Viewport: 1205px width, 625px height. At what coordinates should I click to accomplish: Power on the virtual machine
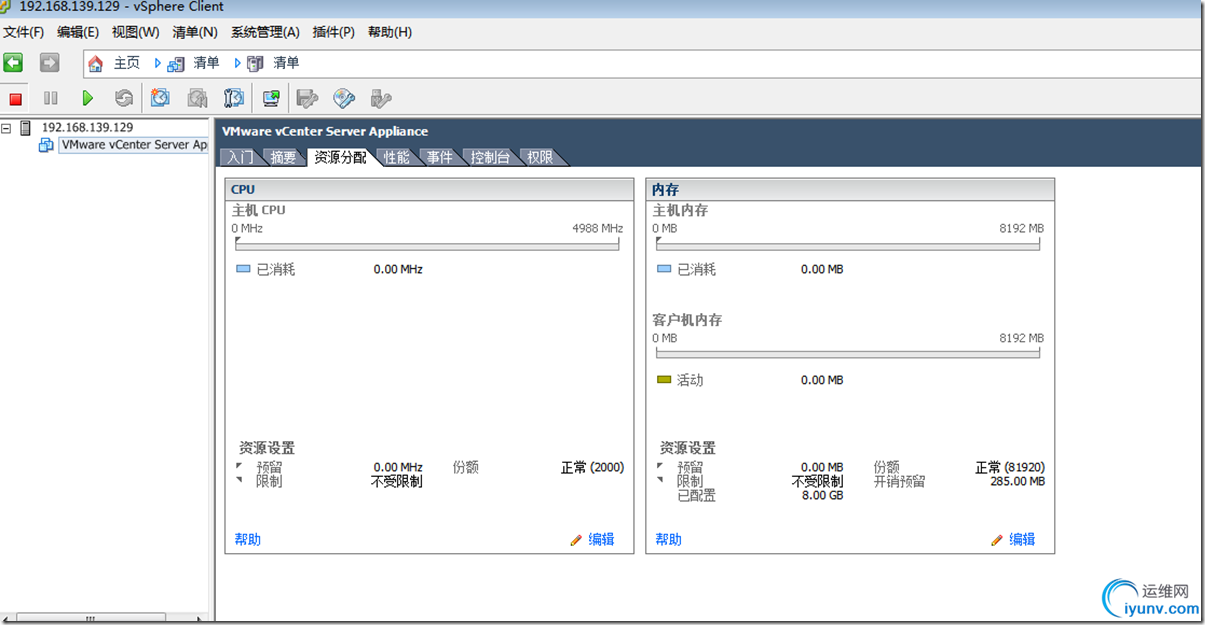(x=88, y=98)
